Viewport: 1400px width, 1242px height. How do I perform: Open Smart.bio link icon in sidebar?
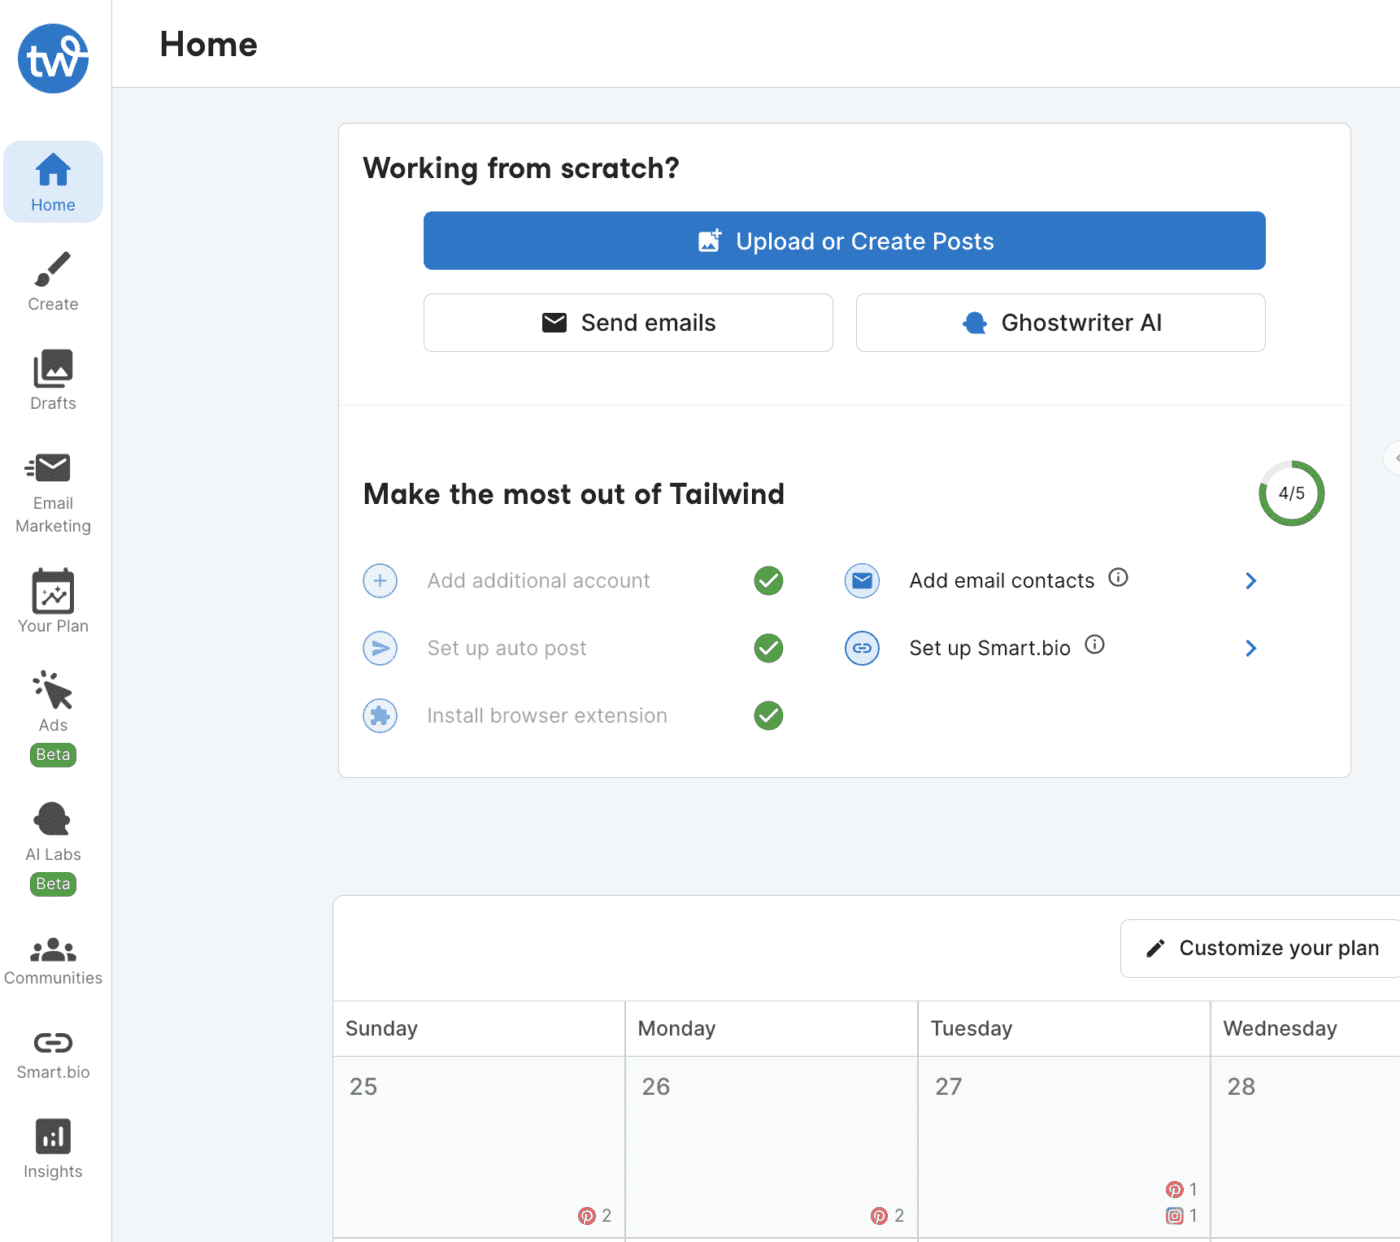[x=53, y=1044]
